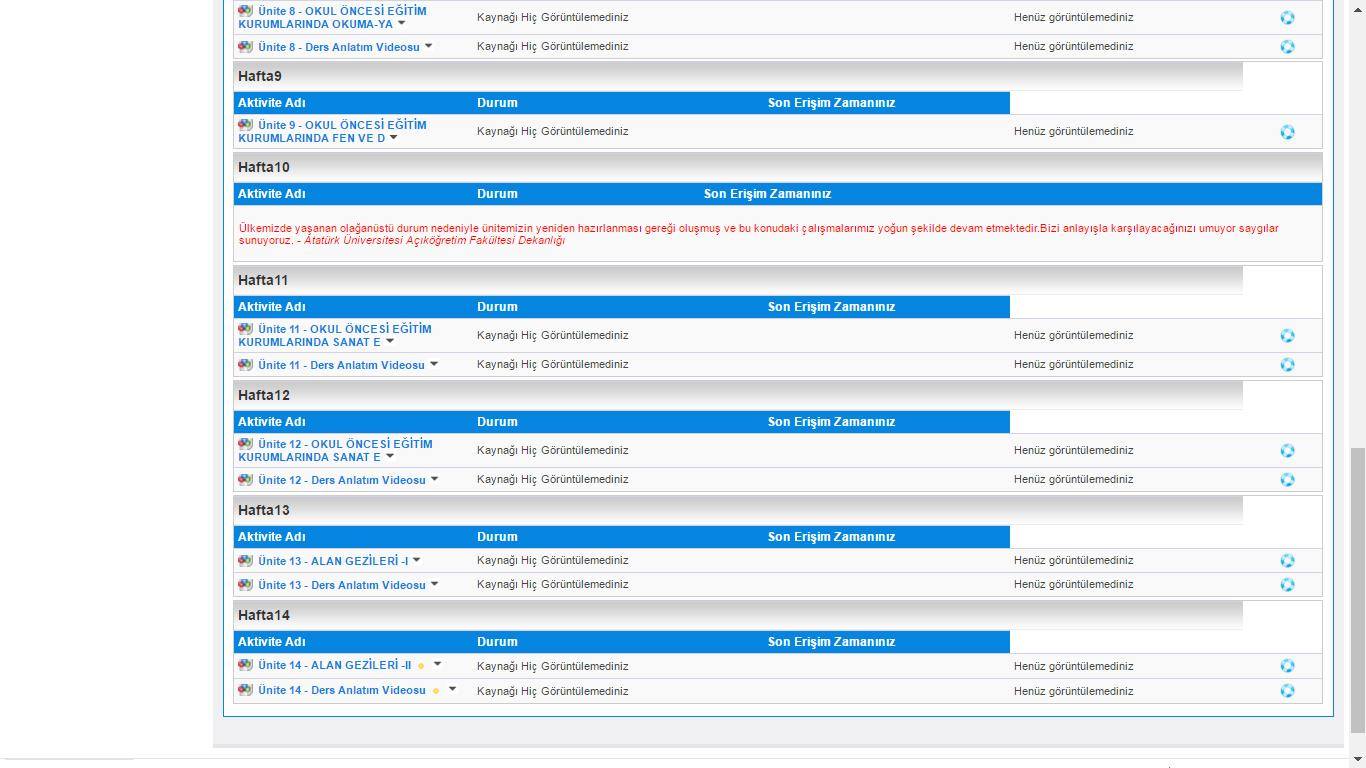Image resolution: width=1366 pixels, height=768 pixels.
Task: Open Ünite 12 - OKUL ÖNCESİ EĞİTİM link
Action: [x=336, y=450]
